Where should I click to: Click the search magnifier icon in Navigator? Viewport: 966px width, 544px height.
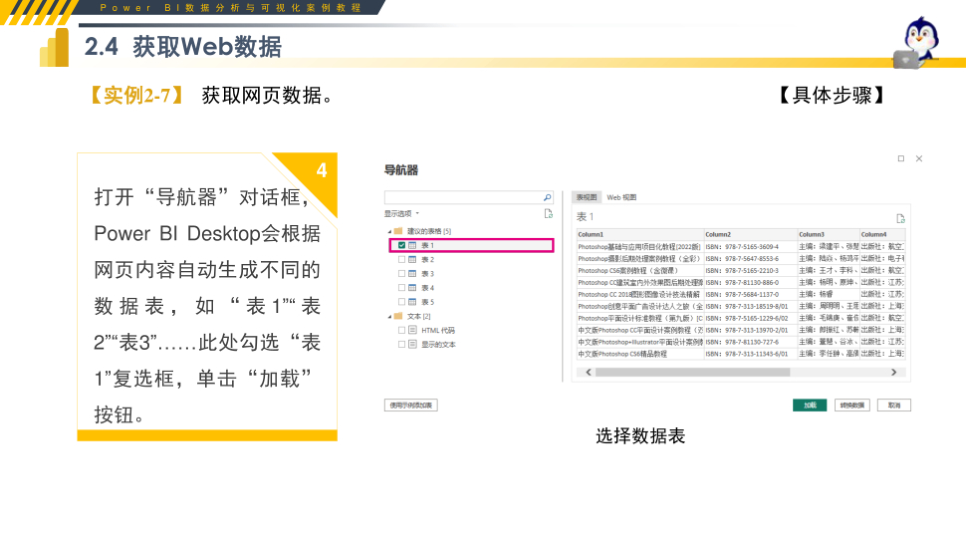tap(547, 197)
